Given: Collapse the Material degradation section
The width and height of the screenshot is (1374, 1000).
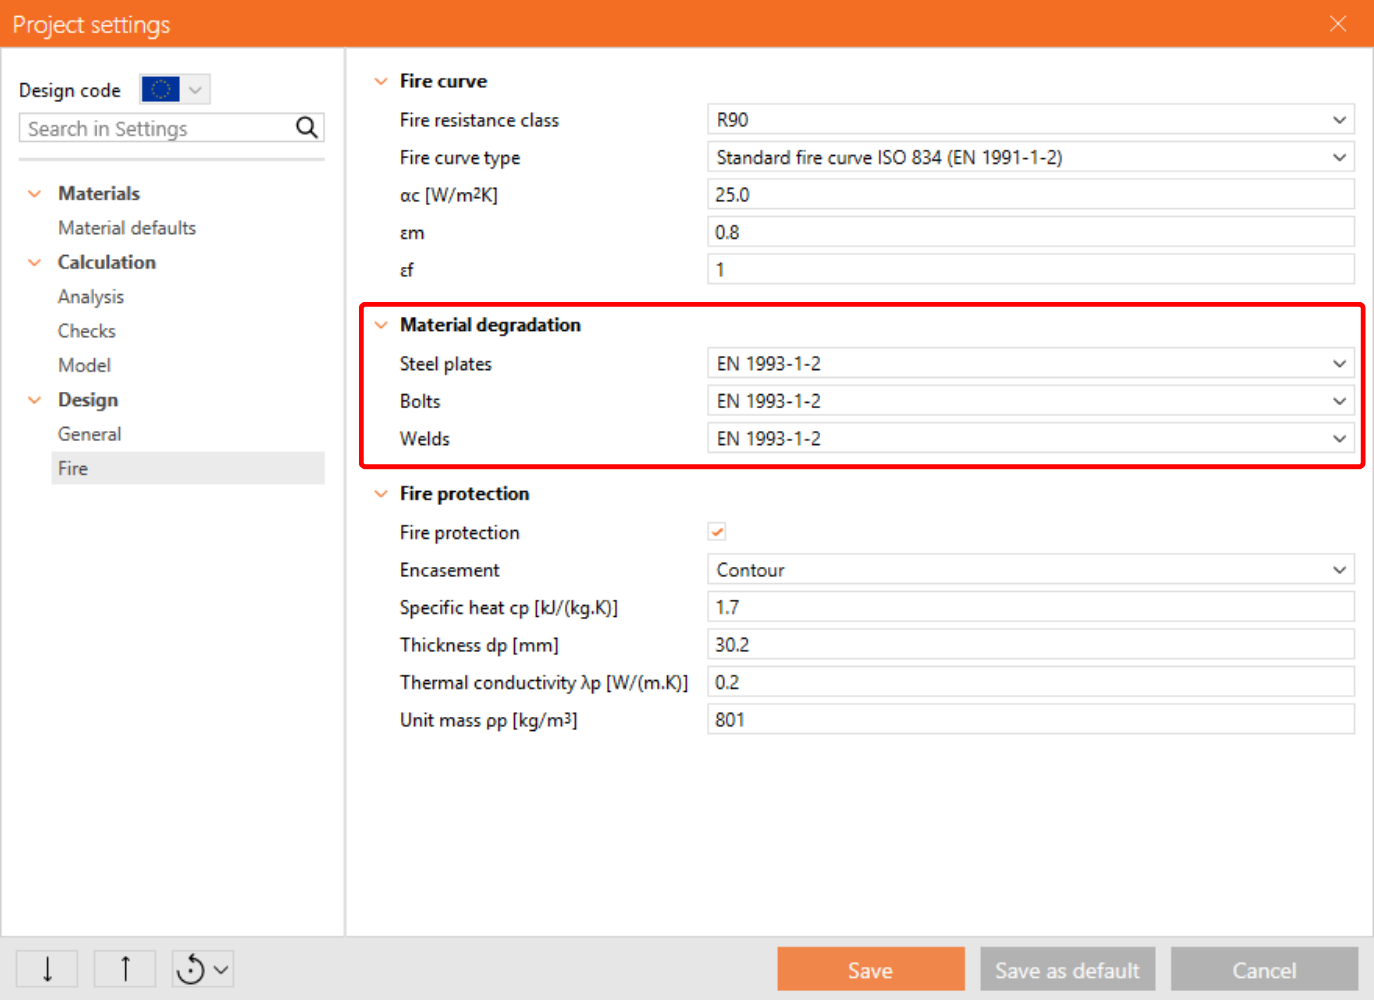Looking at the screenshot, I should point(381,325).
